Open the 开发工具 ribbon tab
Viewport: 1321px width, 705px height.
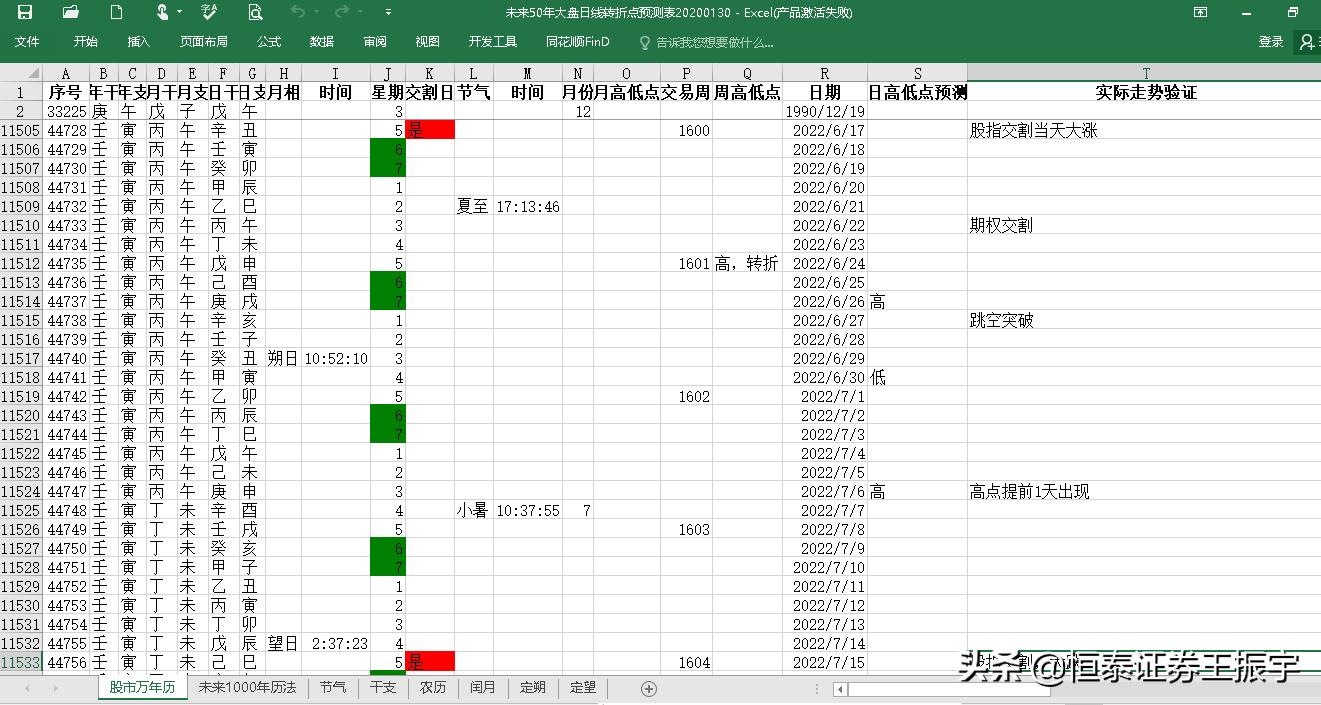[x=491, y=42]
